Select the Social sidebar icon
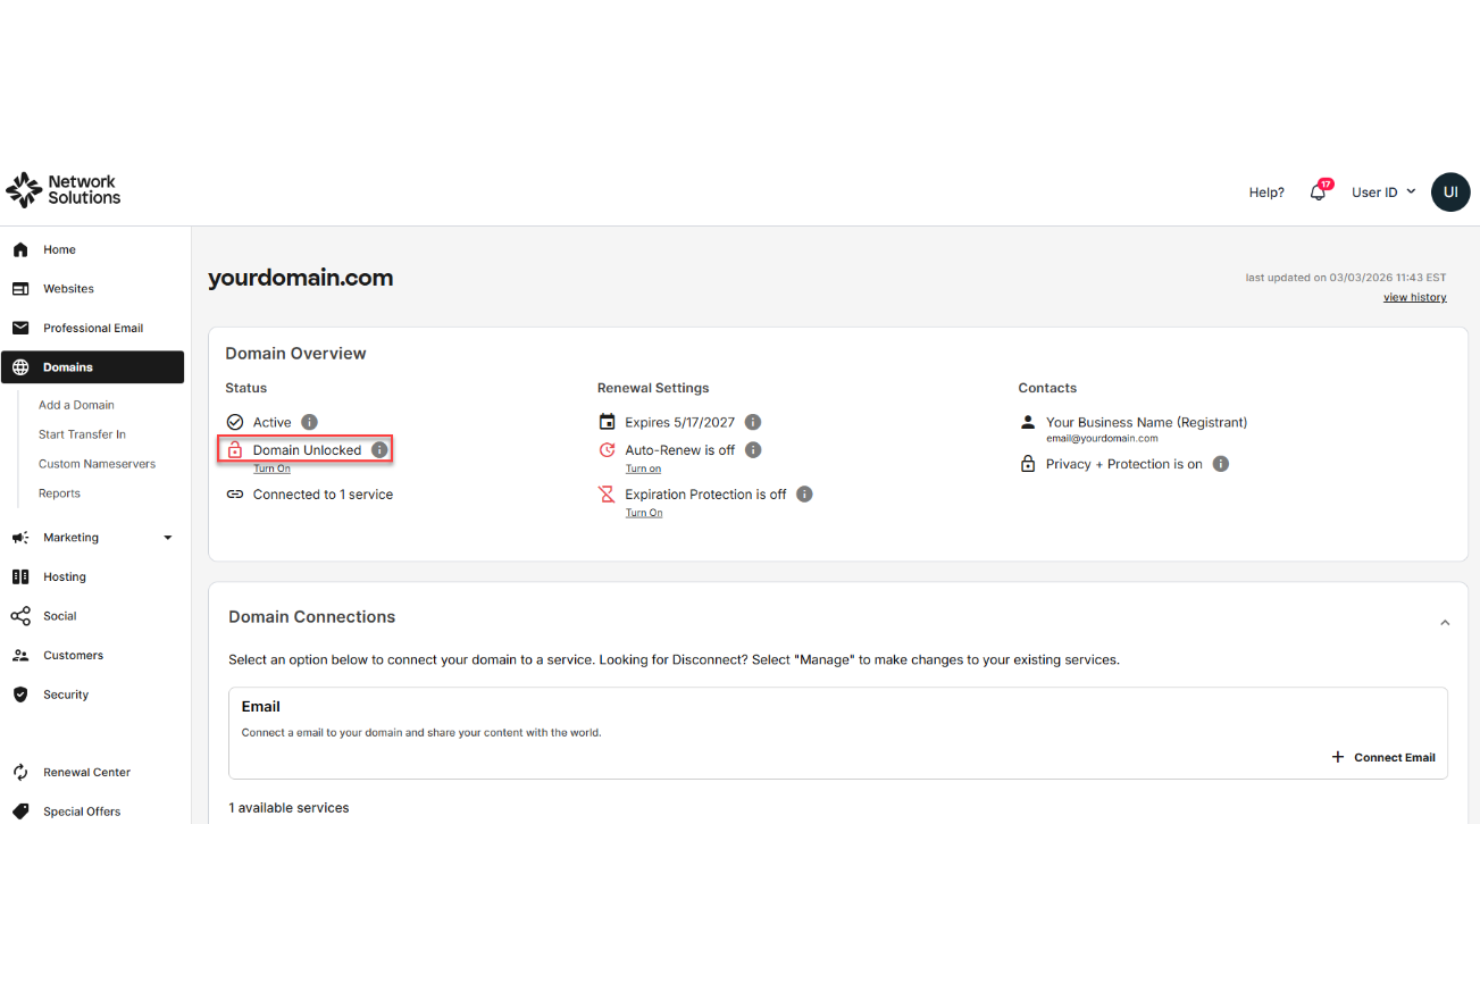Viewport: 1480px width, 987px height. (21, 616)
